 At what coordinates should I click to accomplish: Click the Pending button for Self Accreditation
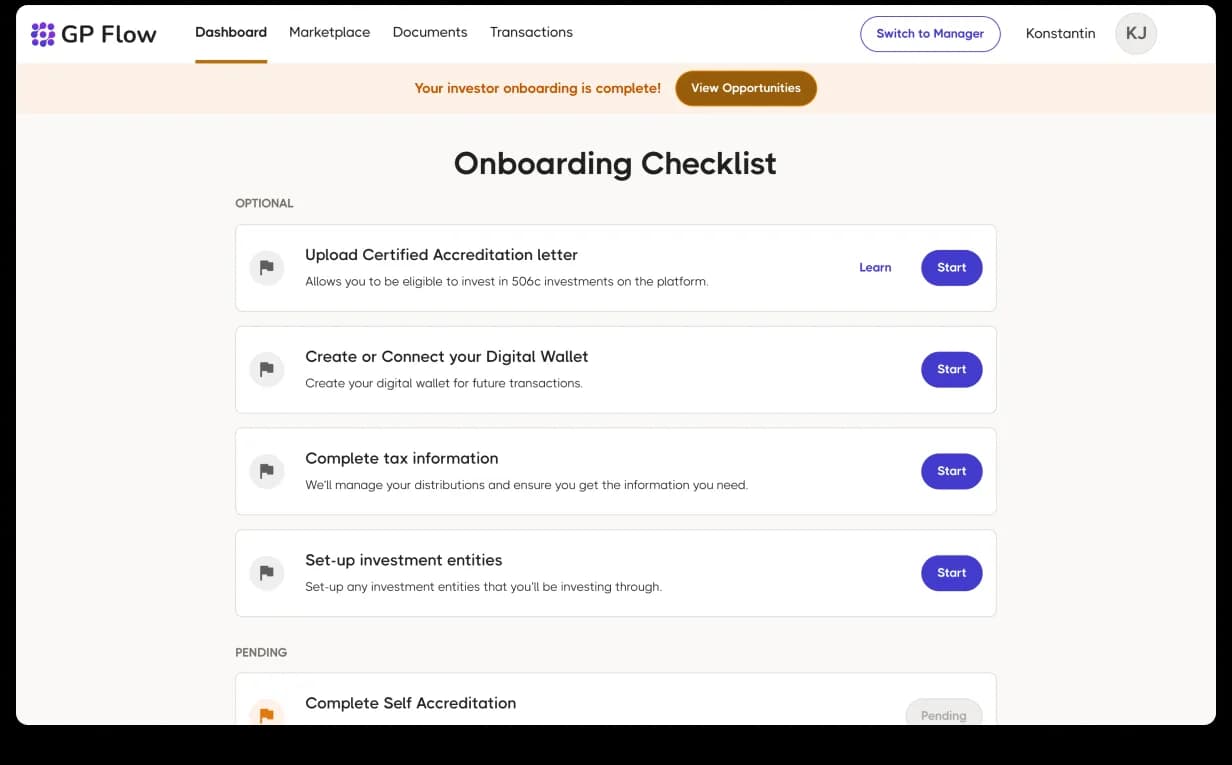[x=944, y=713]
